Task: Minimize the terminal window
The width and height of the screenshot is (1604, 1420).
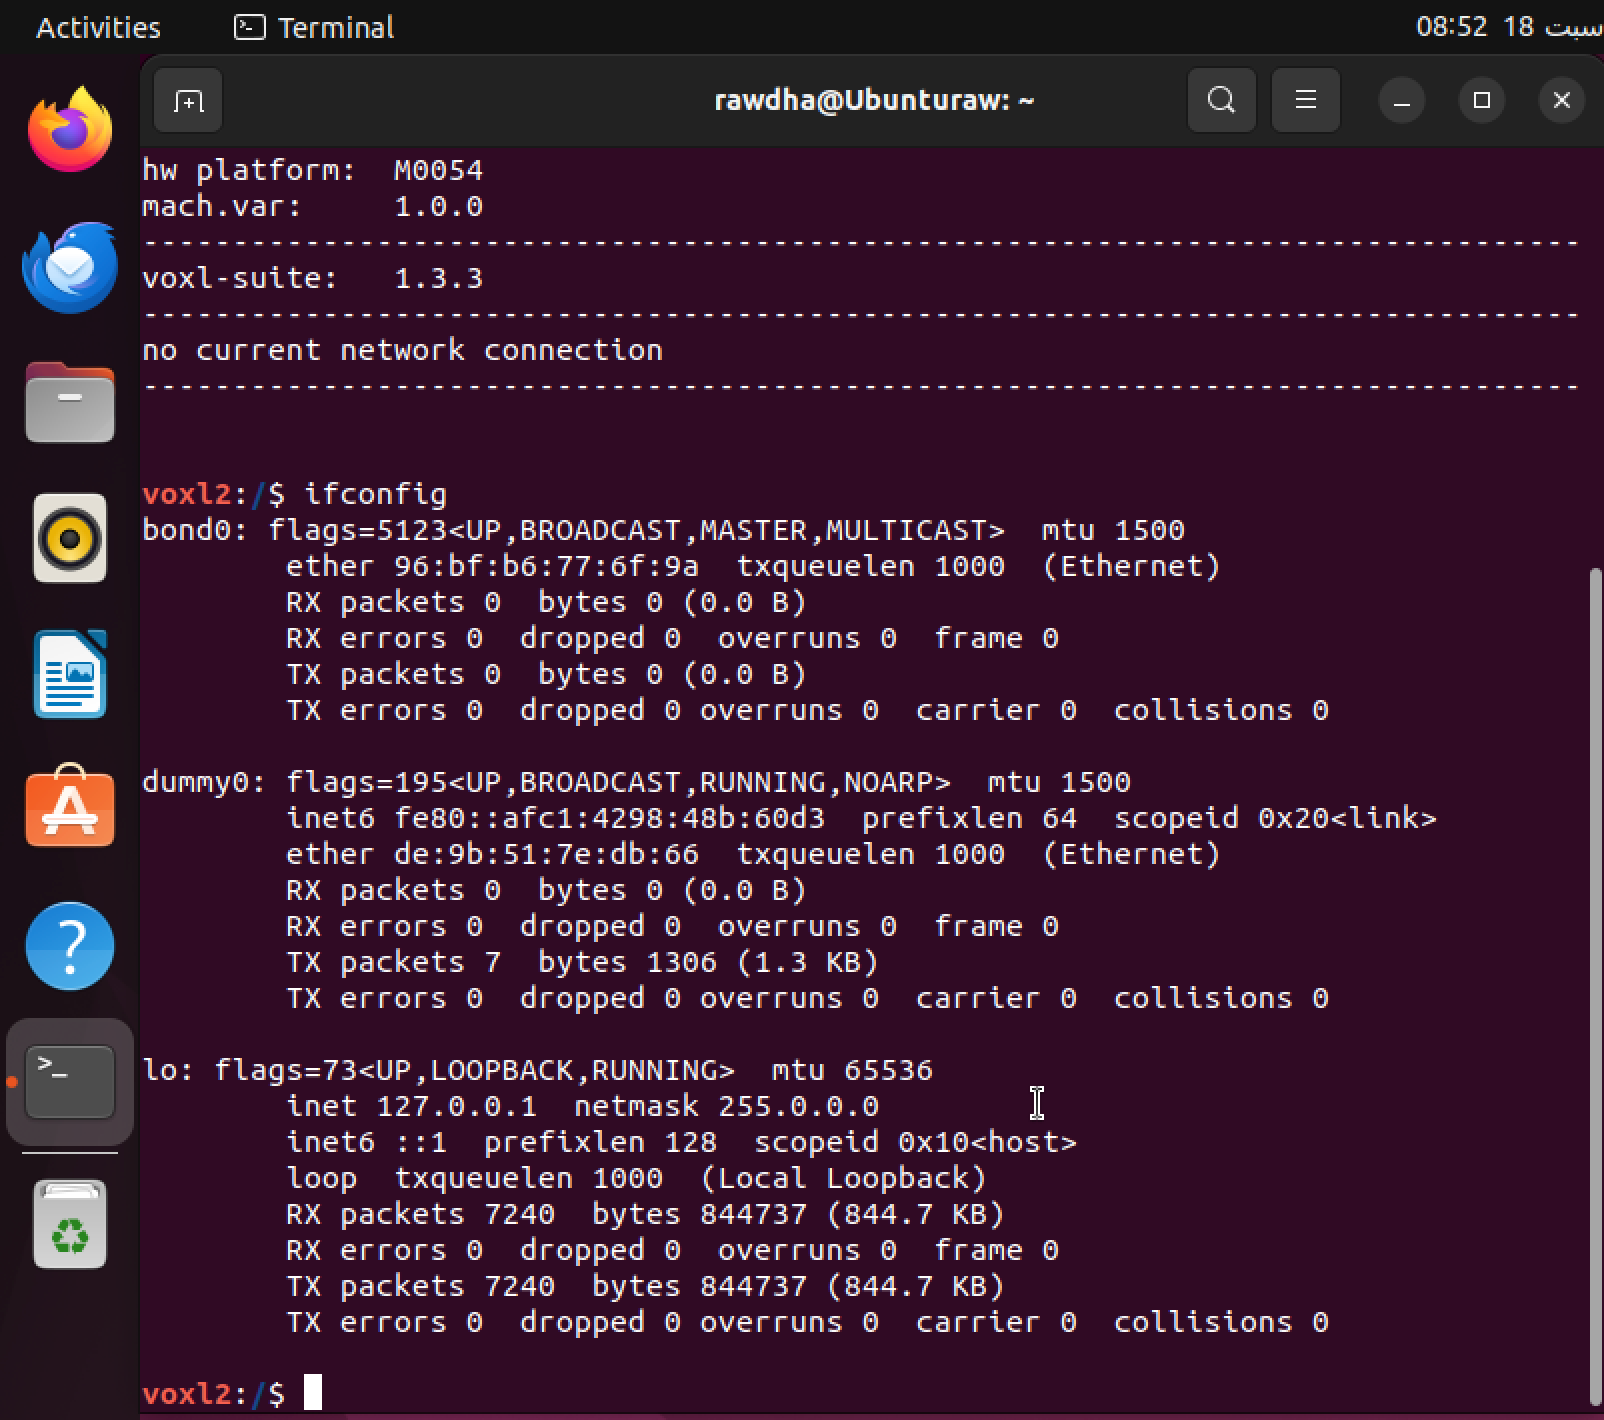Action: coord(1402,101)
